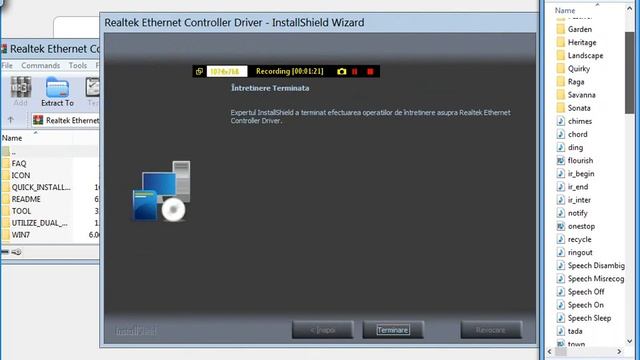This screenshot has height=360, width=640.
Task: Click the Realtek Ethernet archive path field
Action: point(66,120)
